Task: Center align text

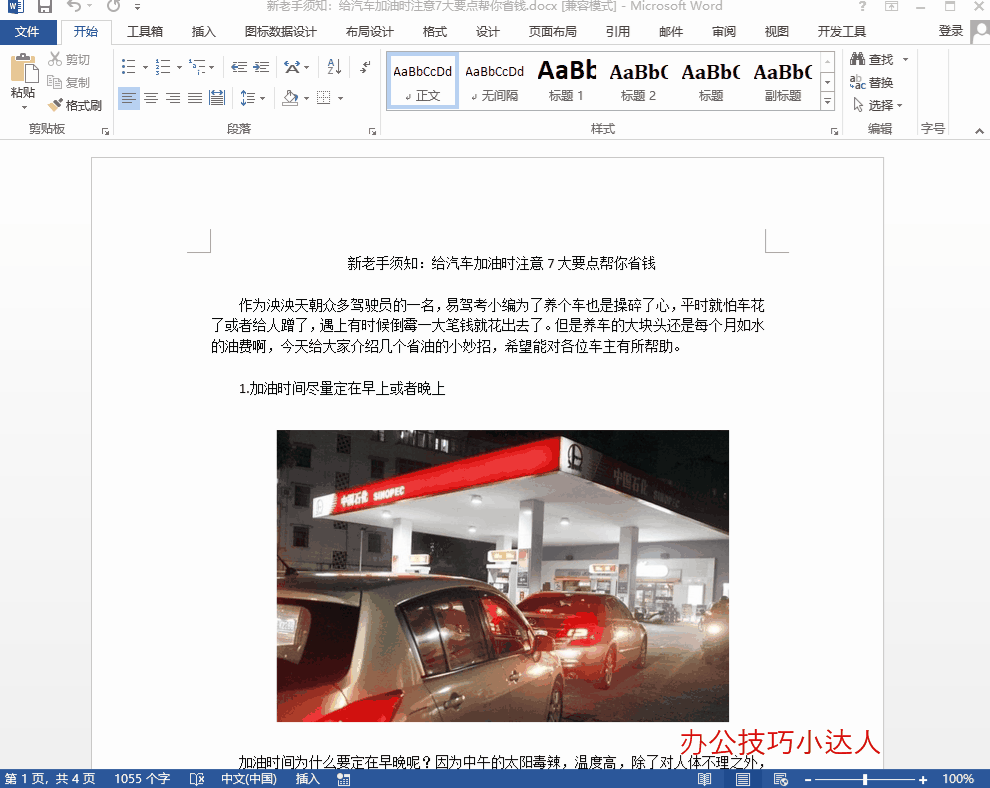Action: pos(151,98)
